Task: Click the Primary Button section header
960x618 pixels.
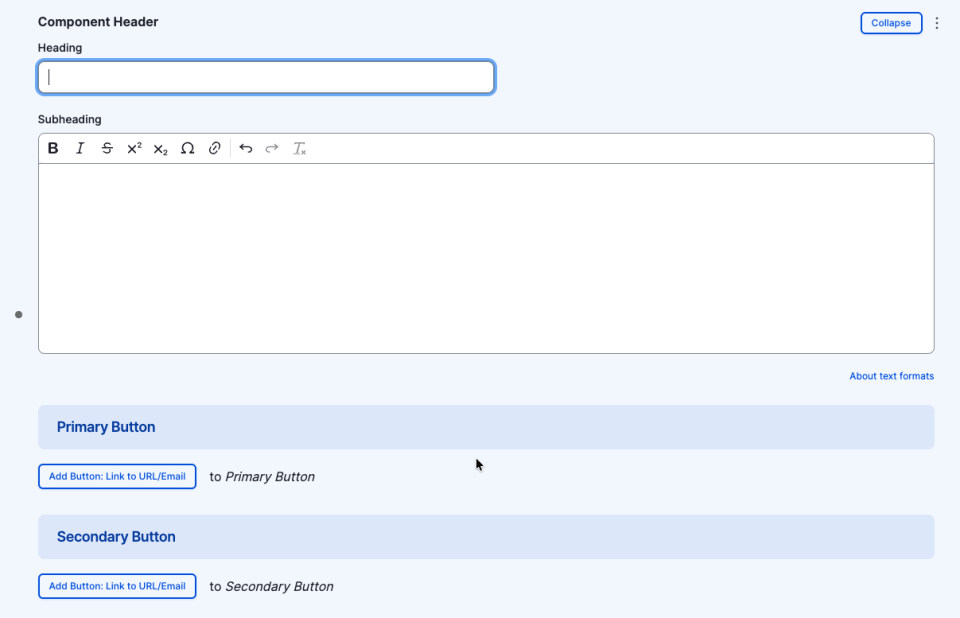Action: coord(486,427)
